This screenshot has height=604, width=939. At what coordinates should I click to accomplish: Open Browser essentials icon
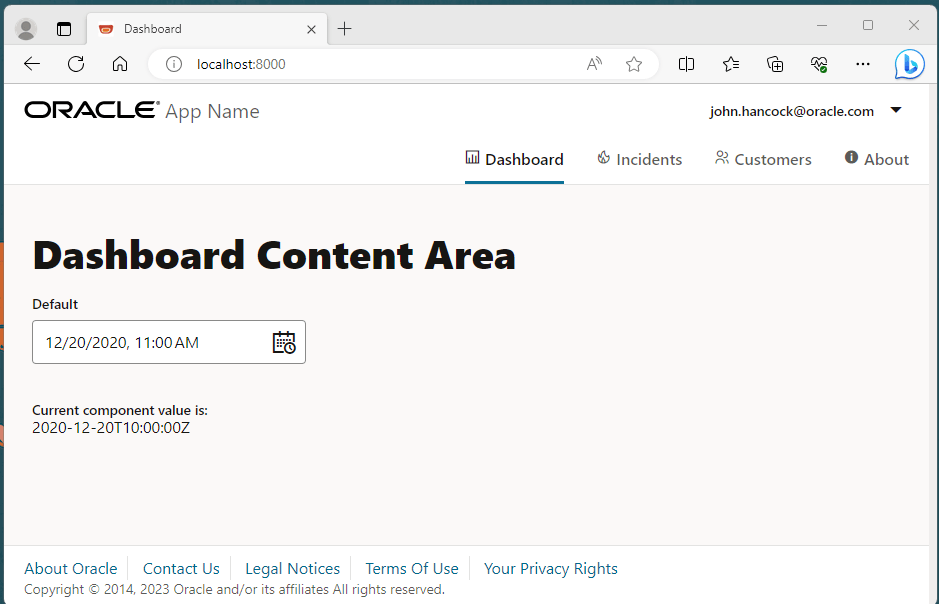point(819,64)
